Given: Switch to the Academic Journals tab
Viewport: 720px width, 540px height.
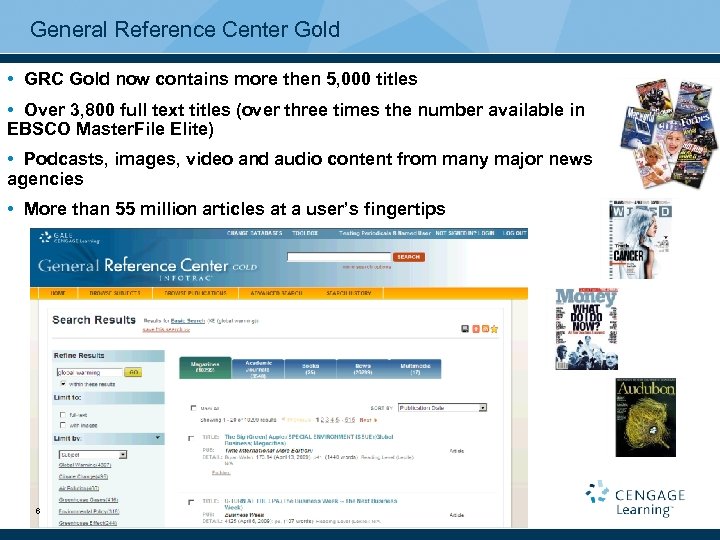Looking at the screenshot, I should [x=259, y=369].
